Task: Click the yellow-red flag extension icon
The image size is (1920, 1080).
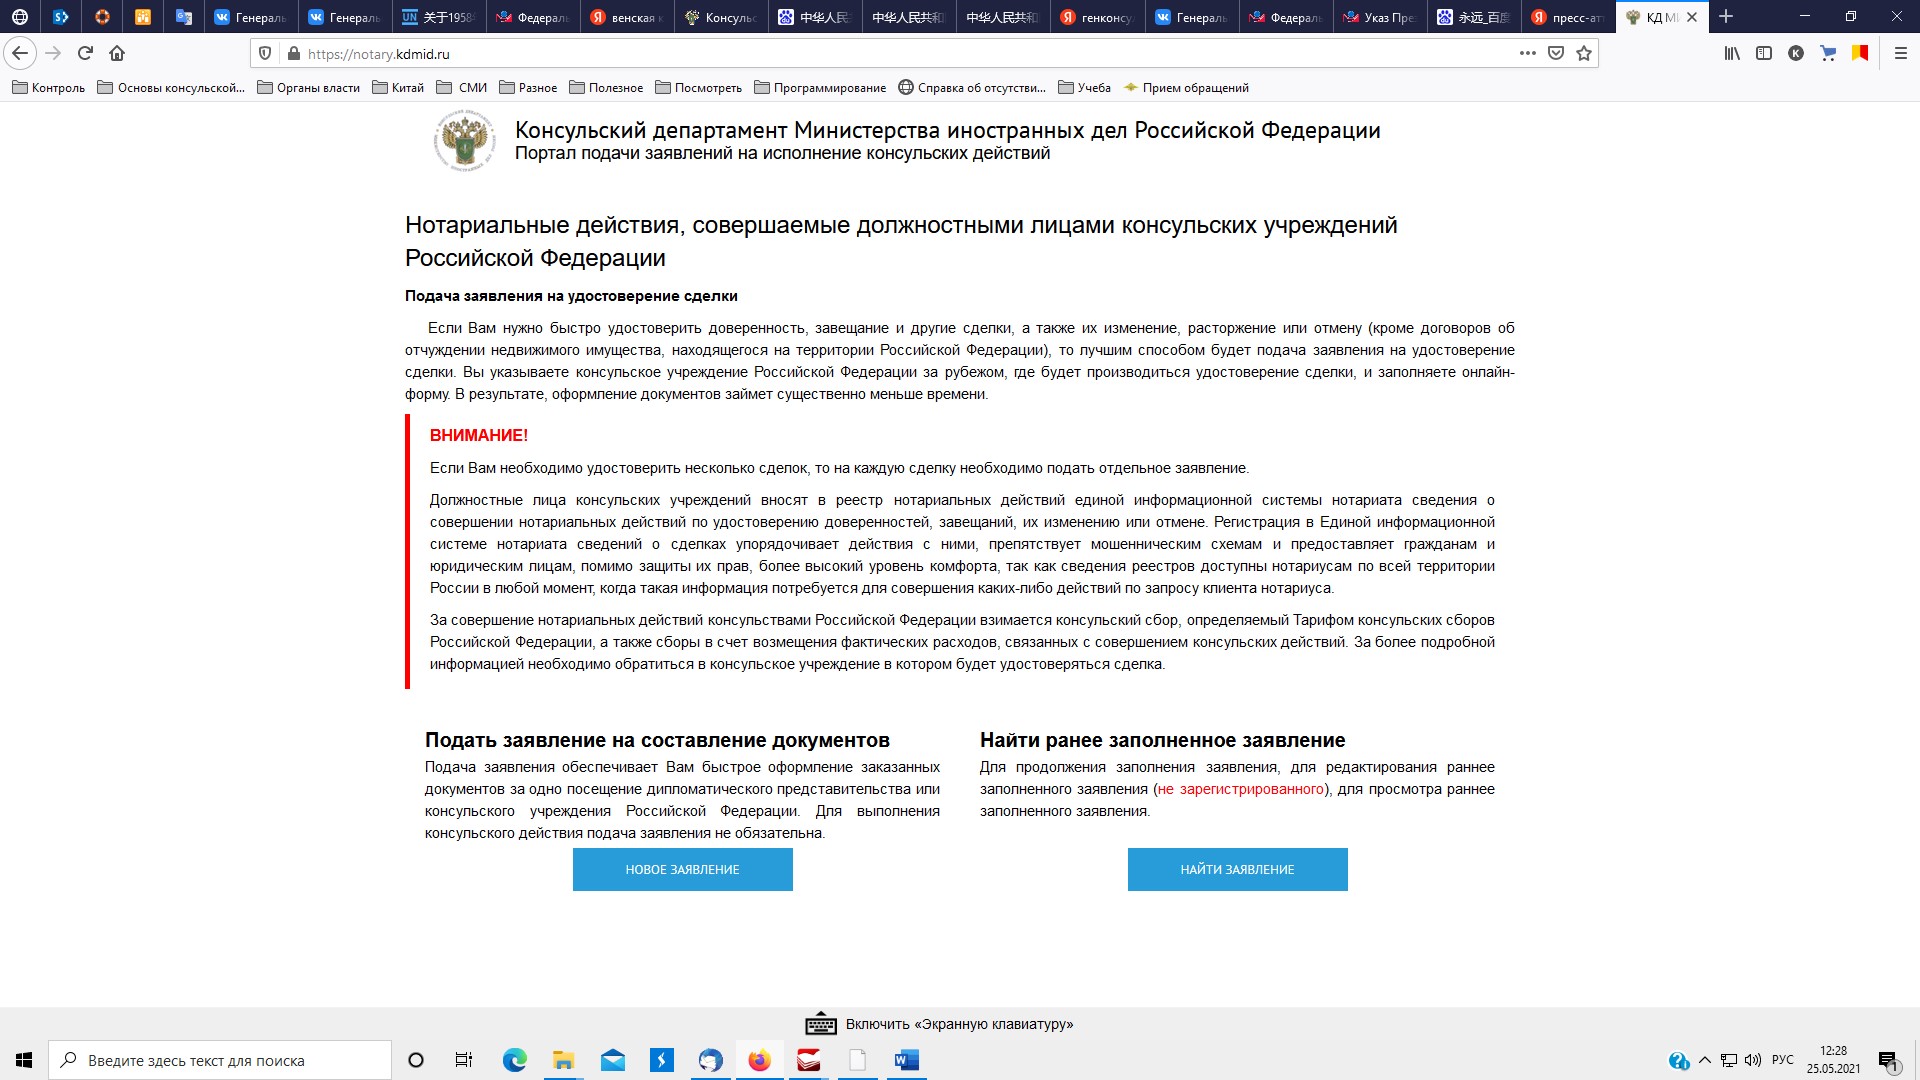Action: click(x=1860, y=53)
